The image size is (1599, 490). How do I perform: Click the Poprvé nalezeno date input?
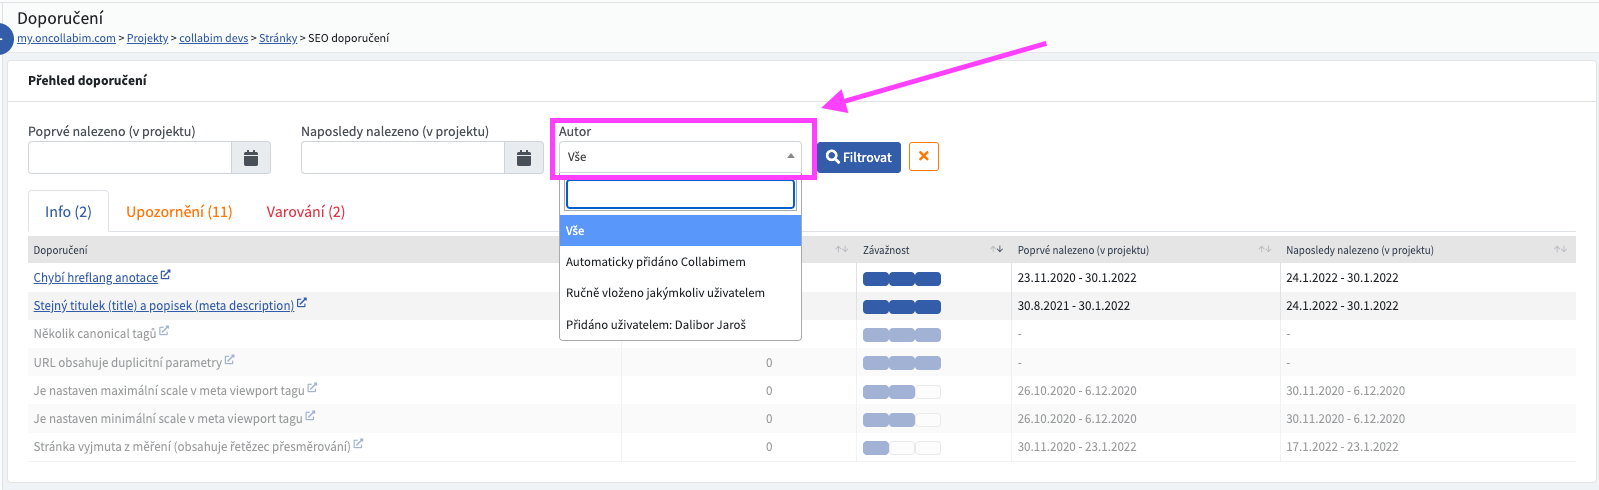point(130,158)
